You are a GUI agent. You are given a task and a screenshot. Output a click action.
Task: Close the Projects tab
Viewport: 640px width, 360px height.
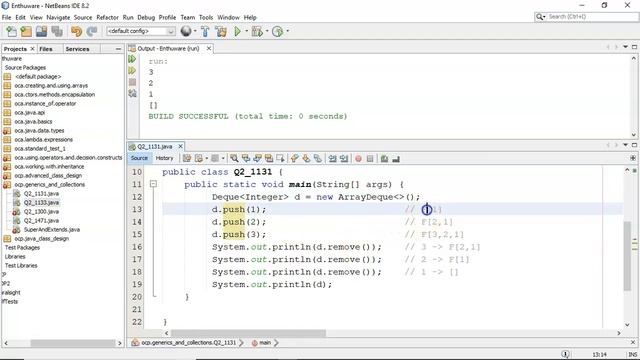pos(33,49)
